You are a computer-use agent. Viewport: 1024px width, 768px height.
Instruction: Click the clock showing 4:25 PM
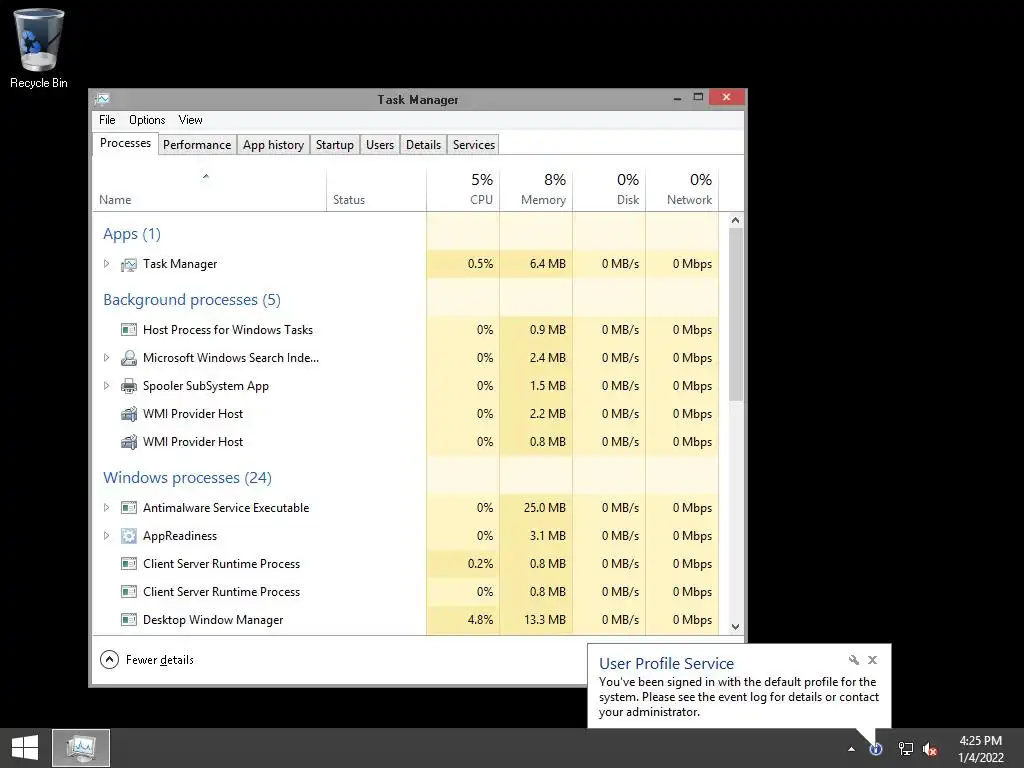[x=980, y=741]
